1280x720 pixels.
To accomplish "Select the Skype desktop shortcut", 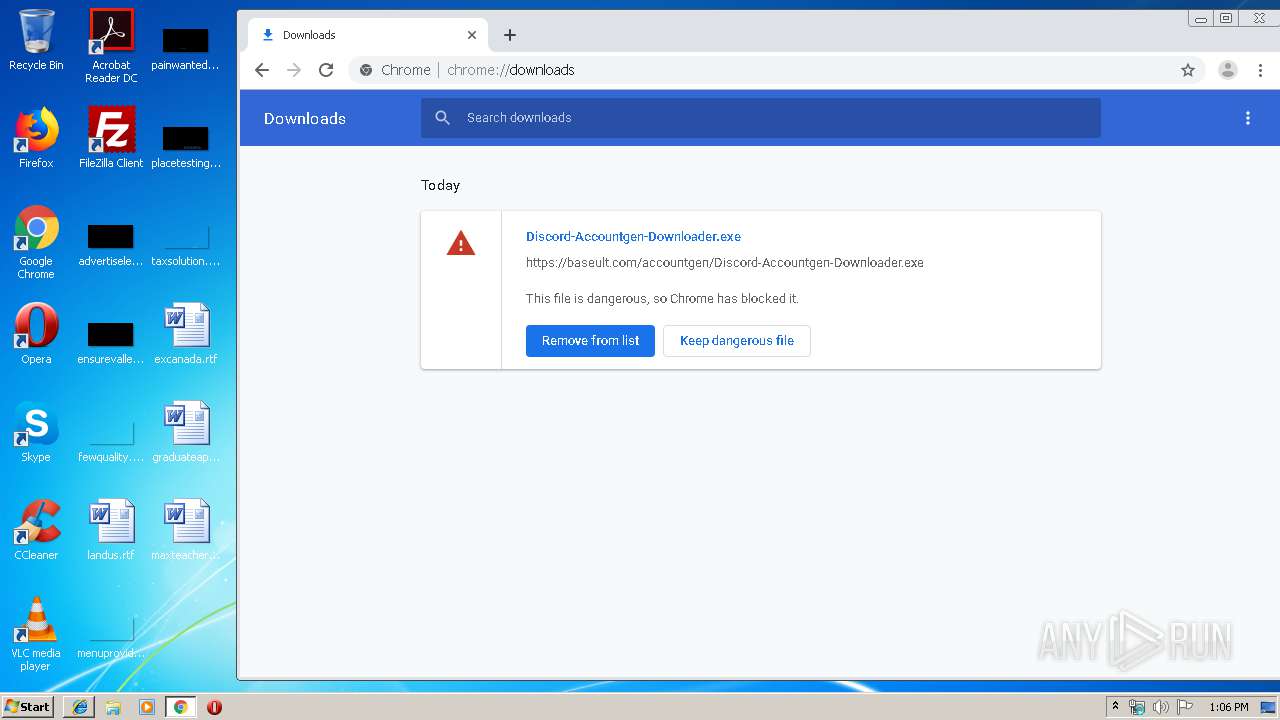I will point(36,432).
